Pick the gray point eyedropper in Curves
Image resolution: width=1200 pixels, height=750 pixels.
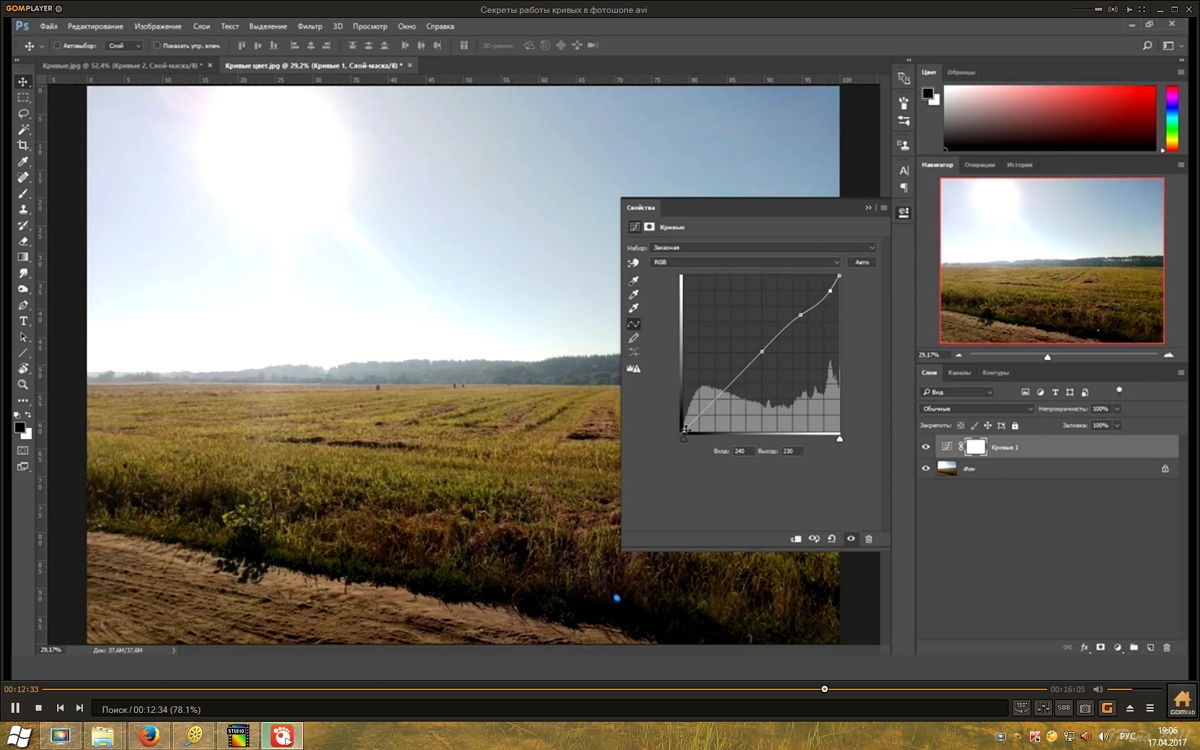(634, 295)
